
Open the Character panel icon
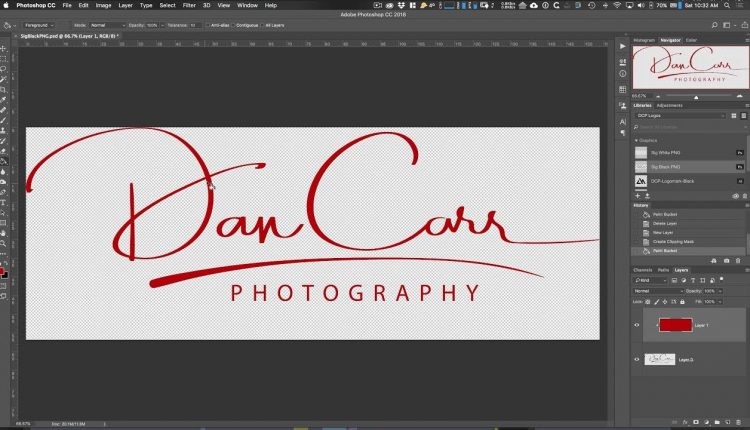click(622, 122)
